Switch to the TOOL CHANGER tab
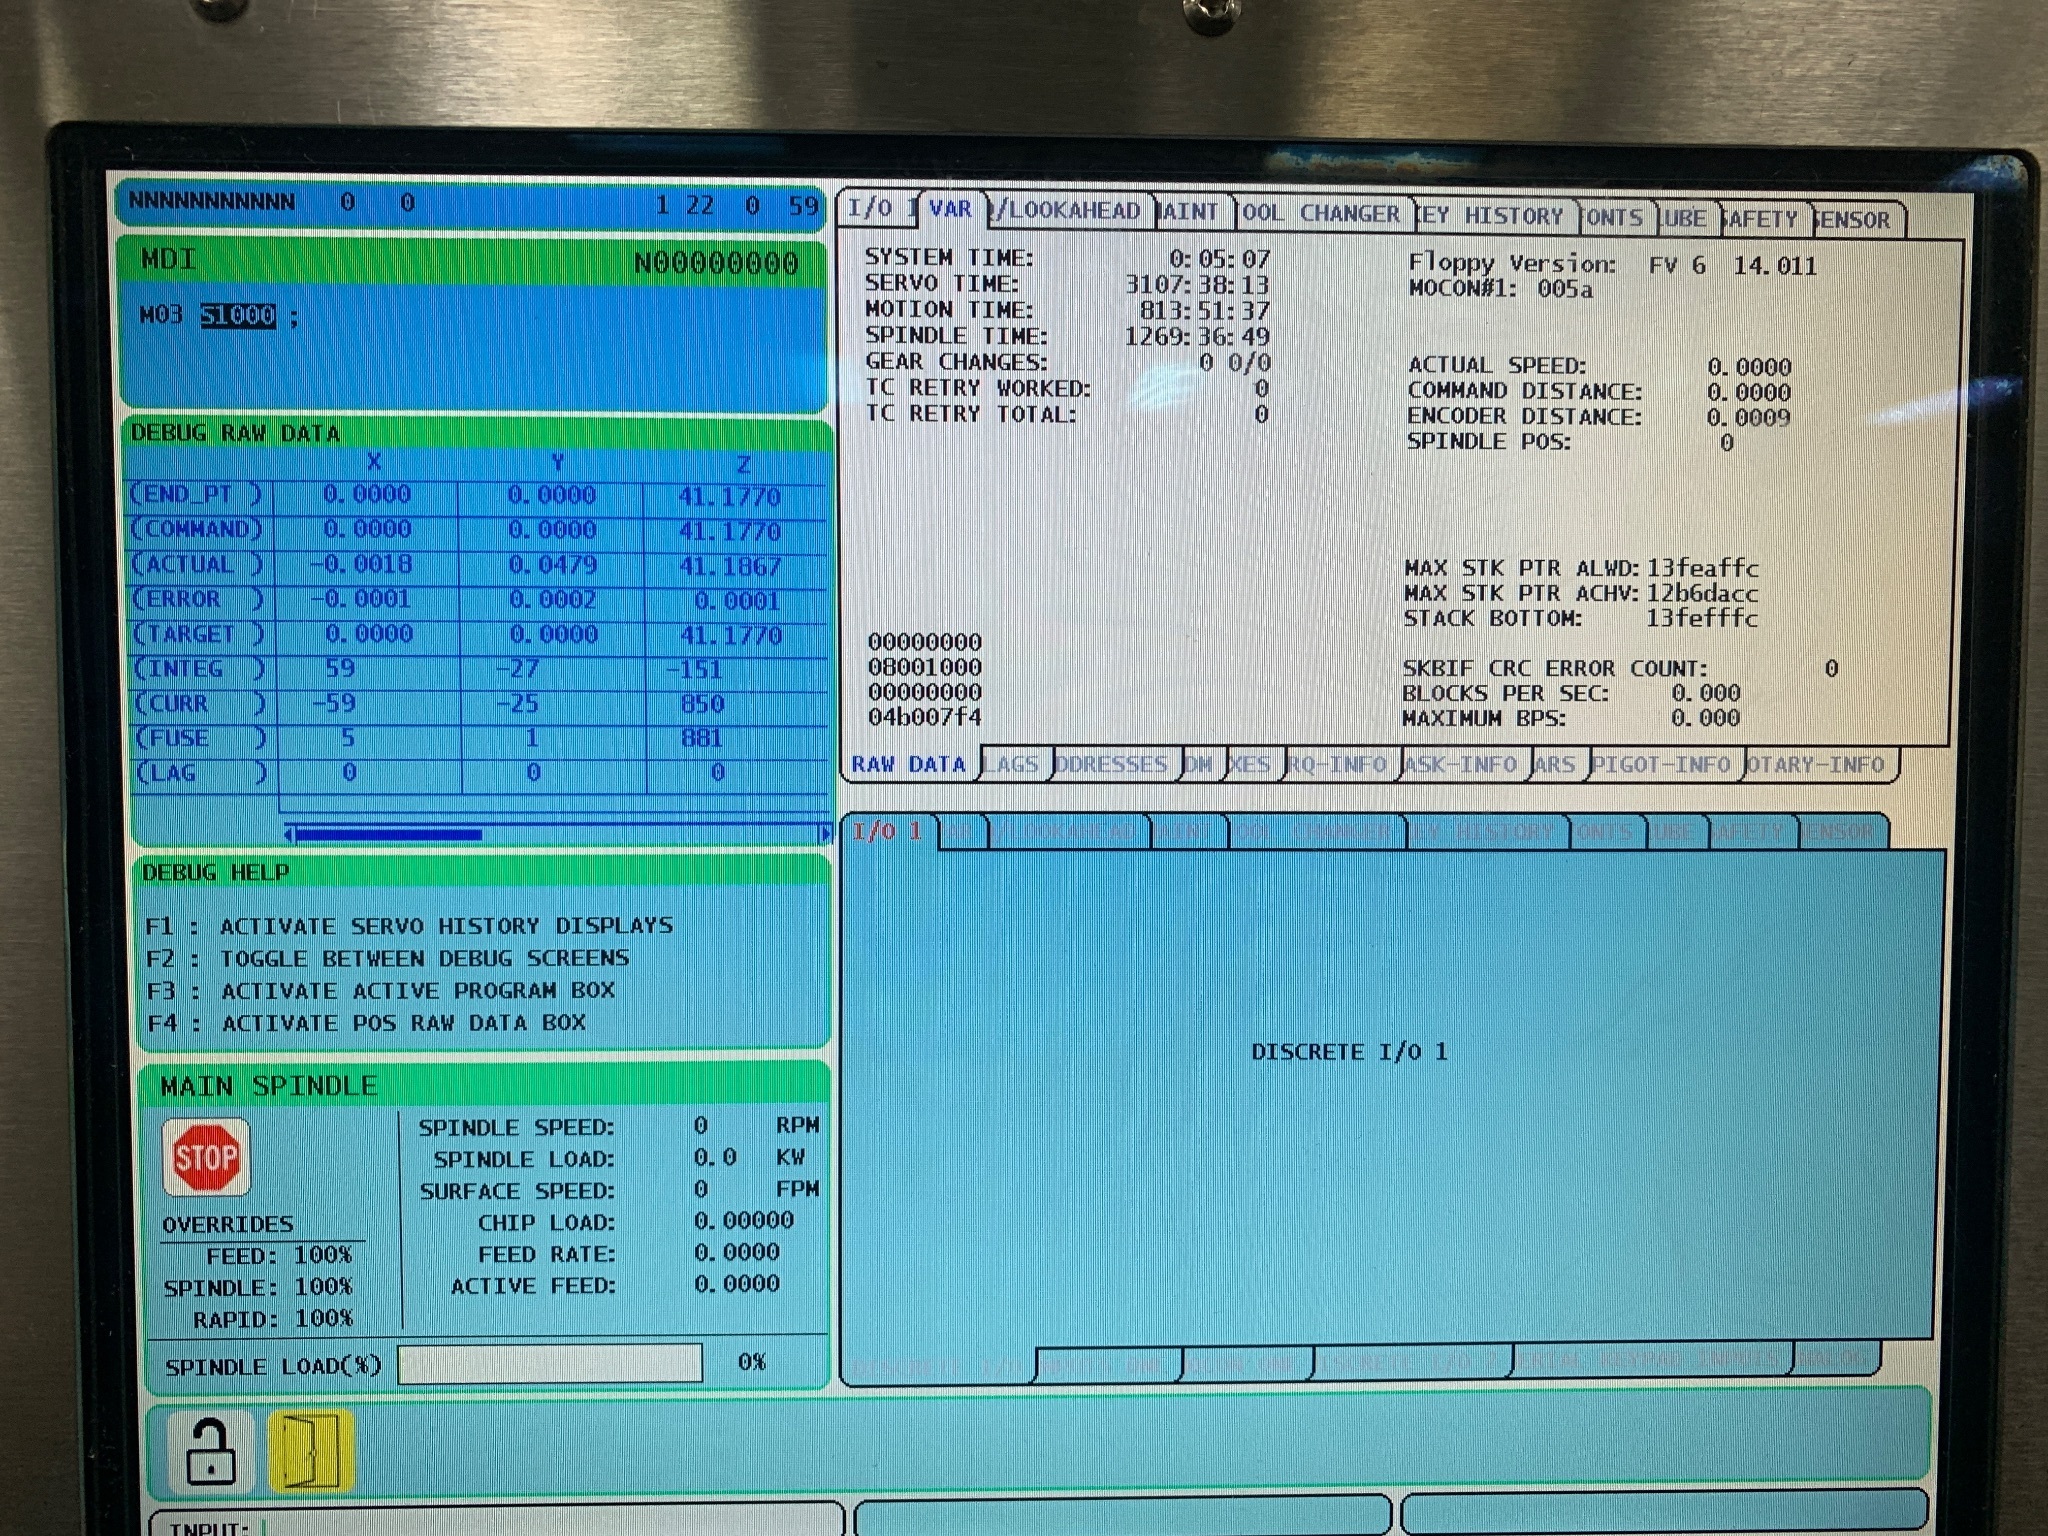 point(1321,214)
